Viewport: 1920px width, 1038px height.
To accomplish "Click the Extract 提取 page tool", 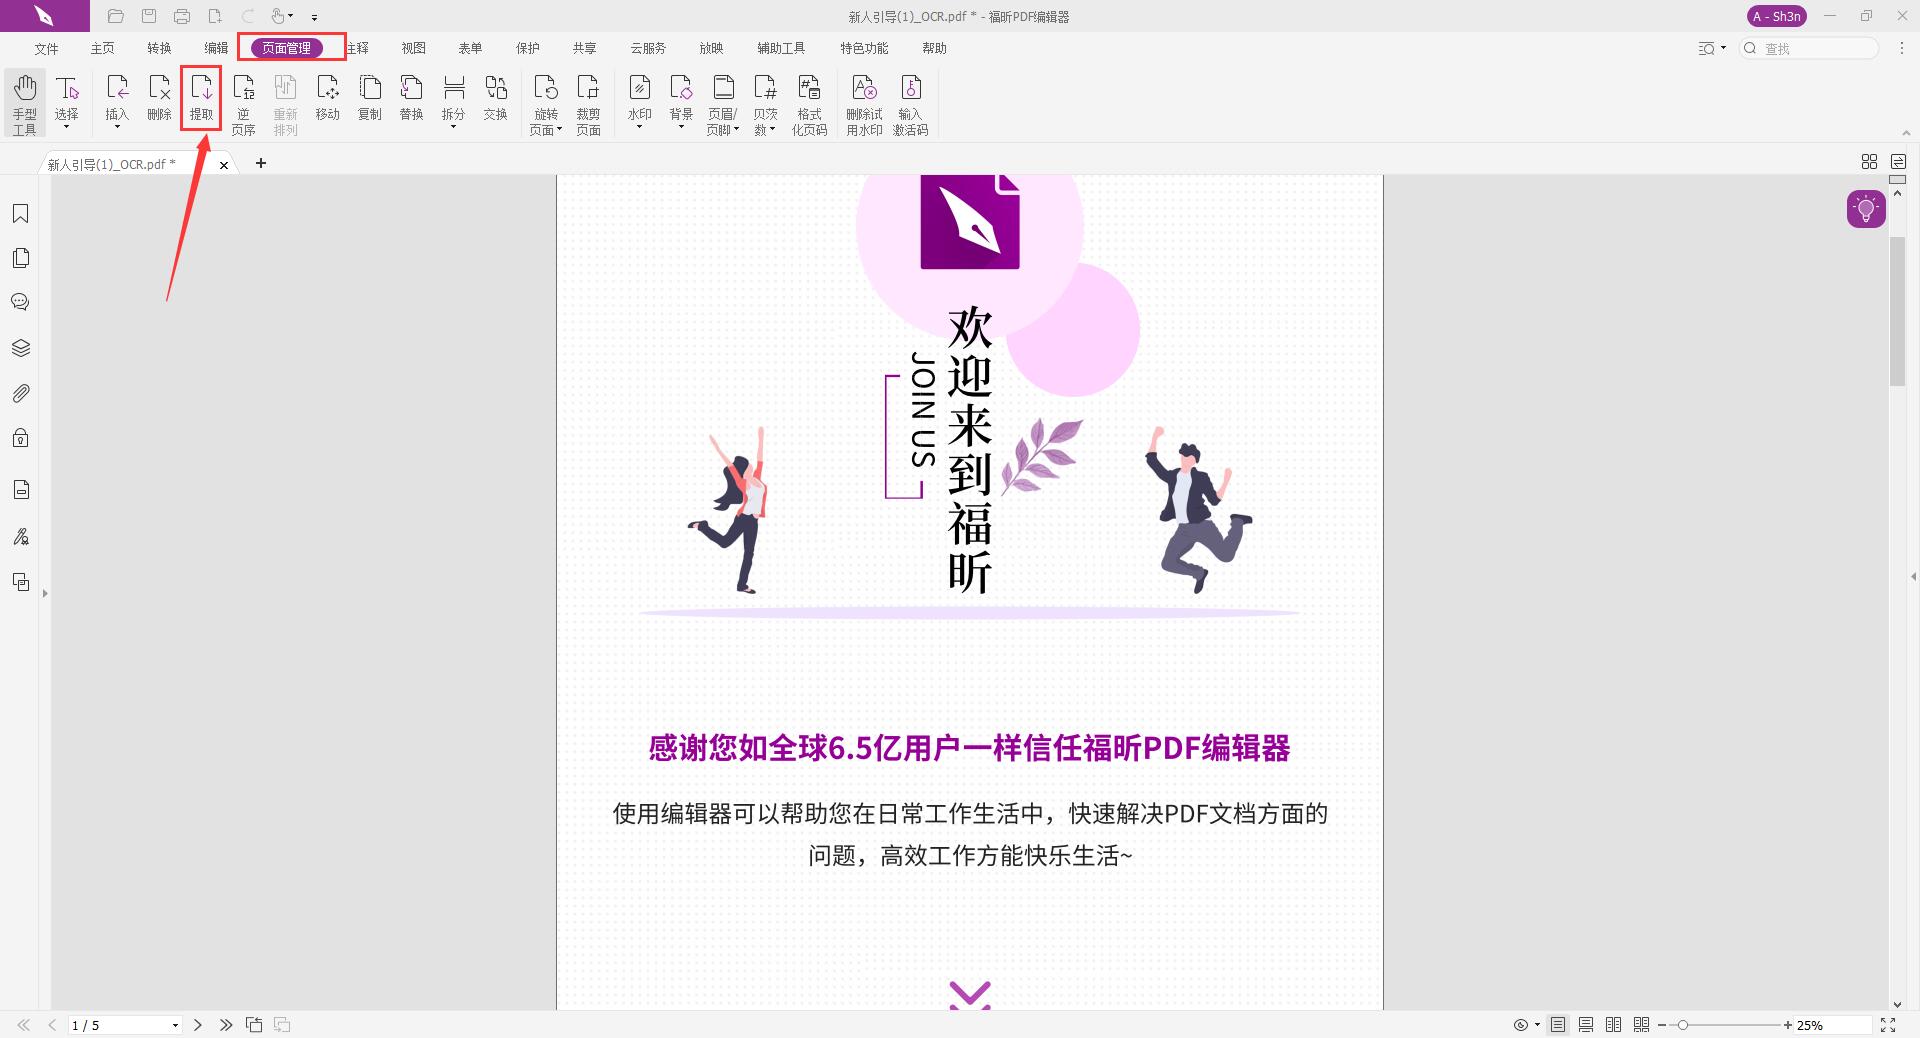I will tap(202, 98).
